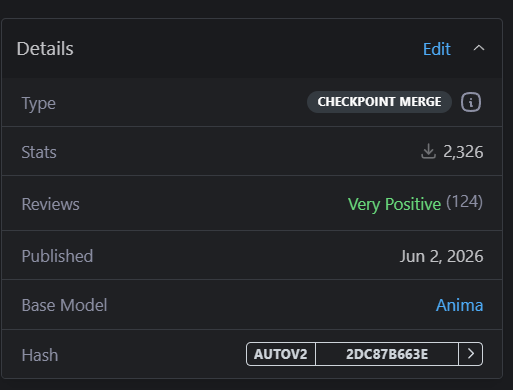Select the Stats row label
Viewport: 513px width, 390px height.
tap(39, 152)
